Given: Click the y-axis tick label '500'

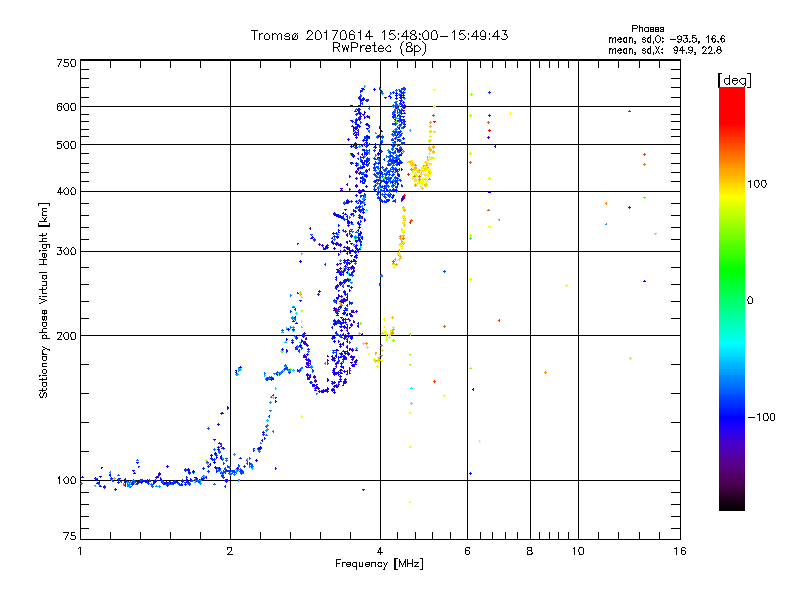Looking at the screenshot, I should click(66, 145).
